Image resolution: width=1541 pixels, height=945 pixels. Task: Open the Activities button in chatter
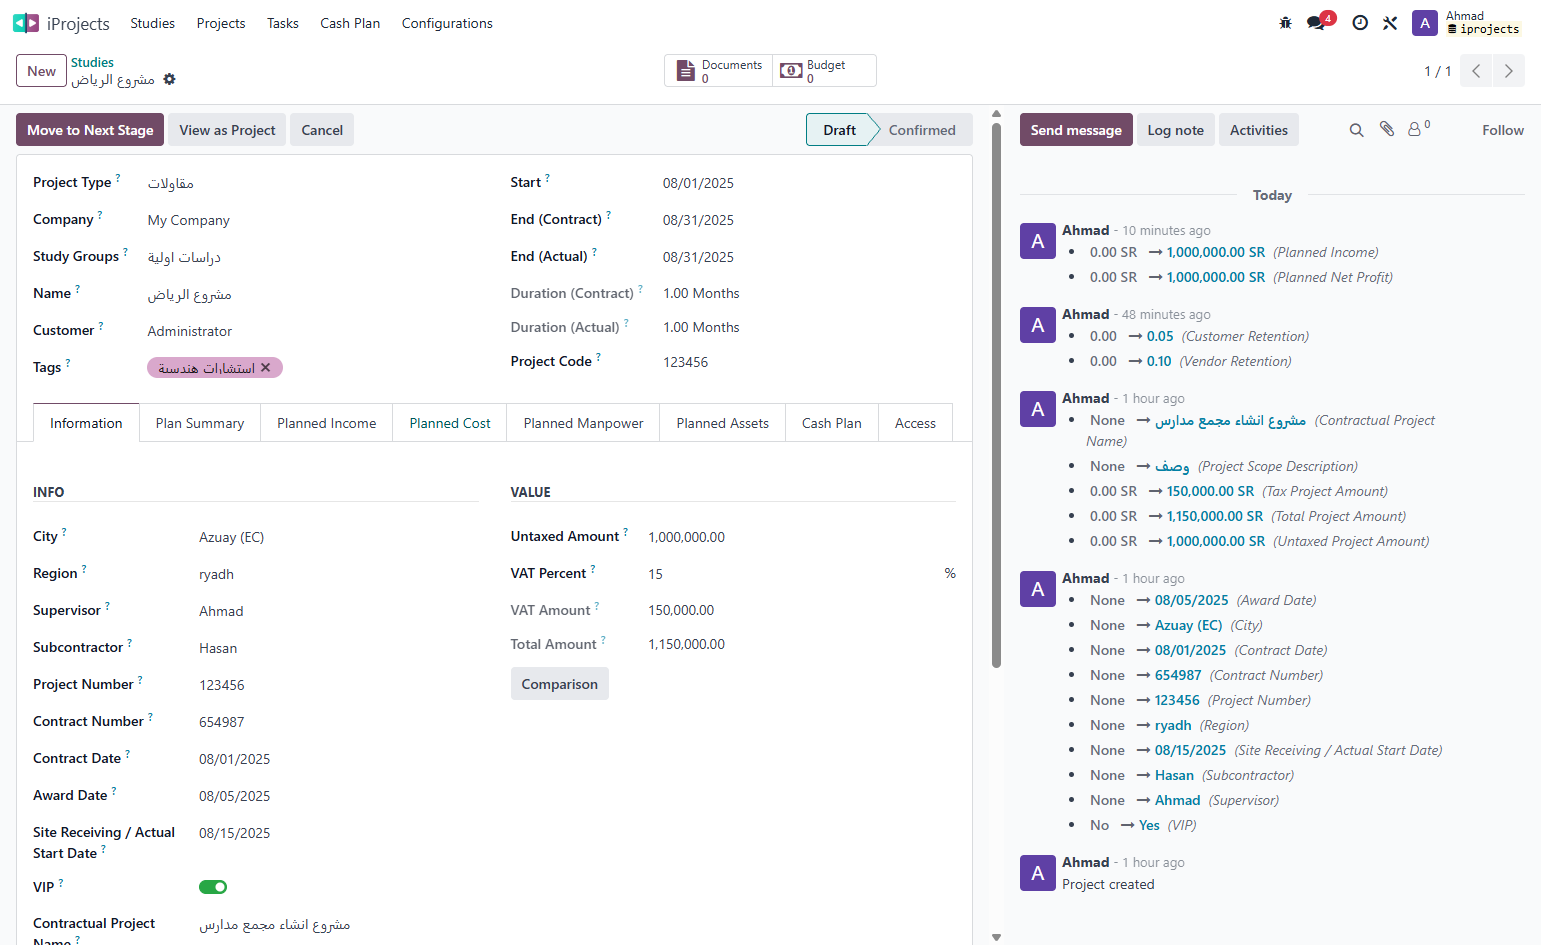[x=1259, y=130]
